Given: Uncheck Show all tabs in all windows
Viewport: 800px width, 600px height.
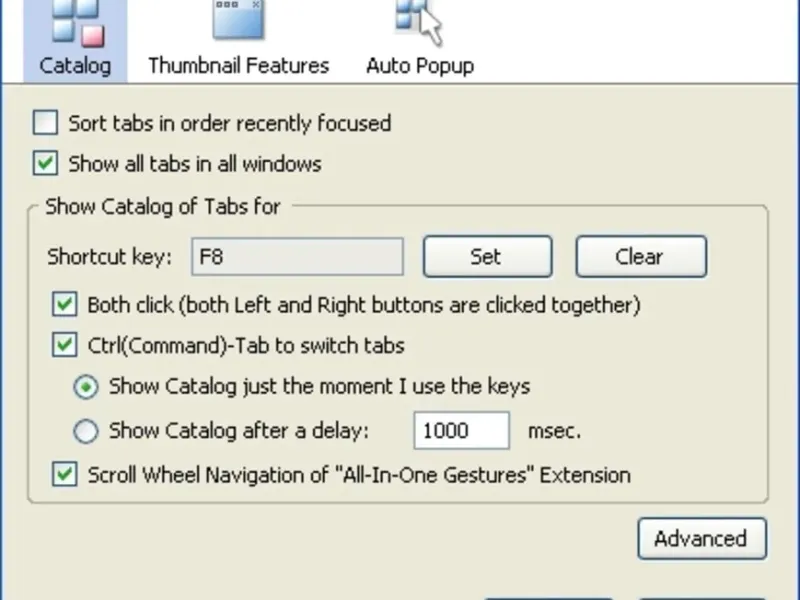Looking at the screenshot, I should pyautogui.click(x=46, y=163).
